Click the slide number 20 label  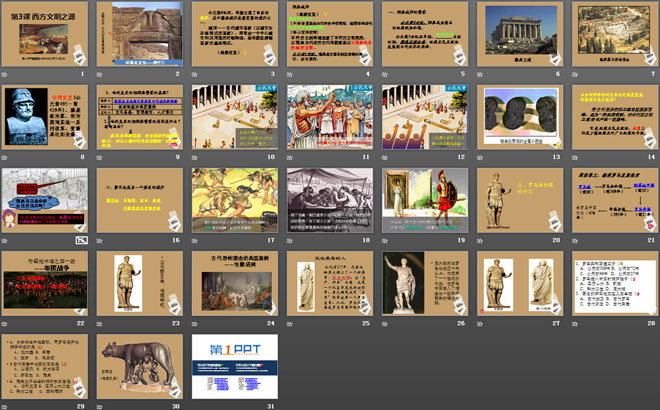click(x=556, y=240)
